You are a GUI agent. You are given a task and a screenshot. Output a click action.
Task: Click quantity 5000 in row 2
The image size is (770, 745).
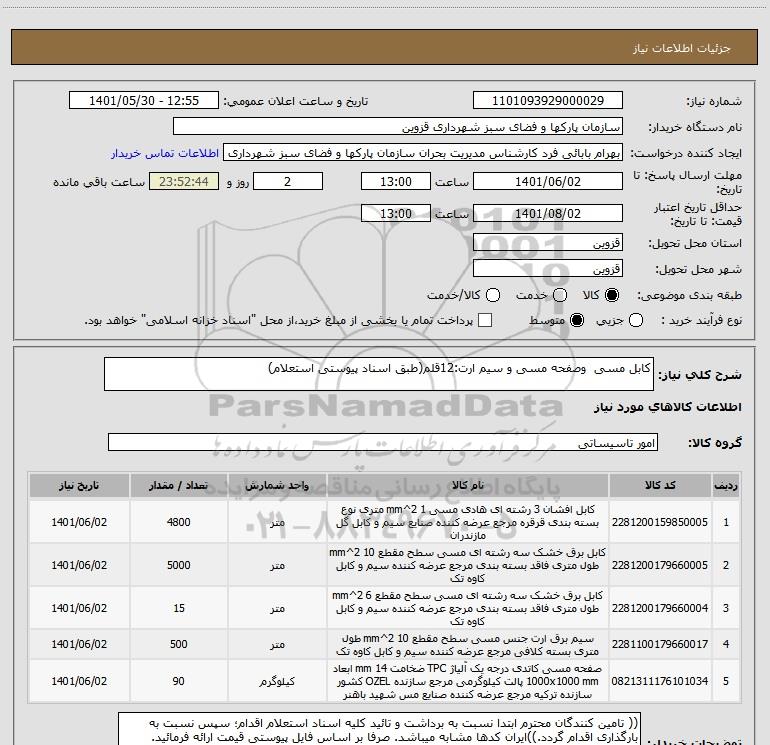coord(178,565)
